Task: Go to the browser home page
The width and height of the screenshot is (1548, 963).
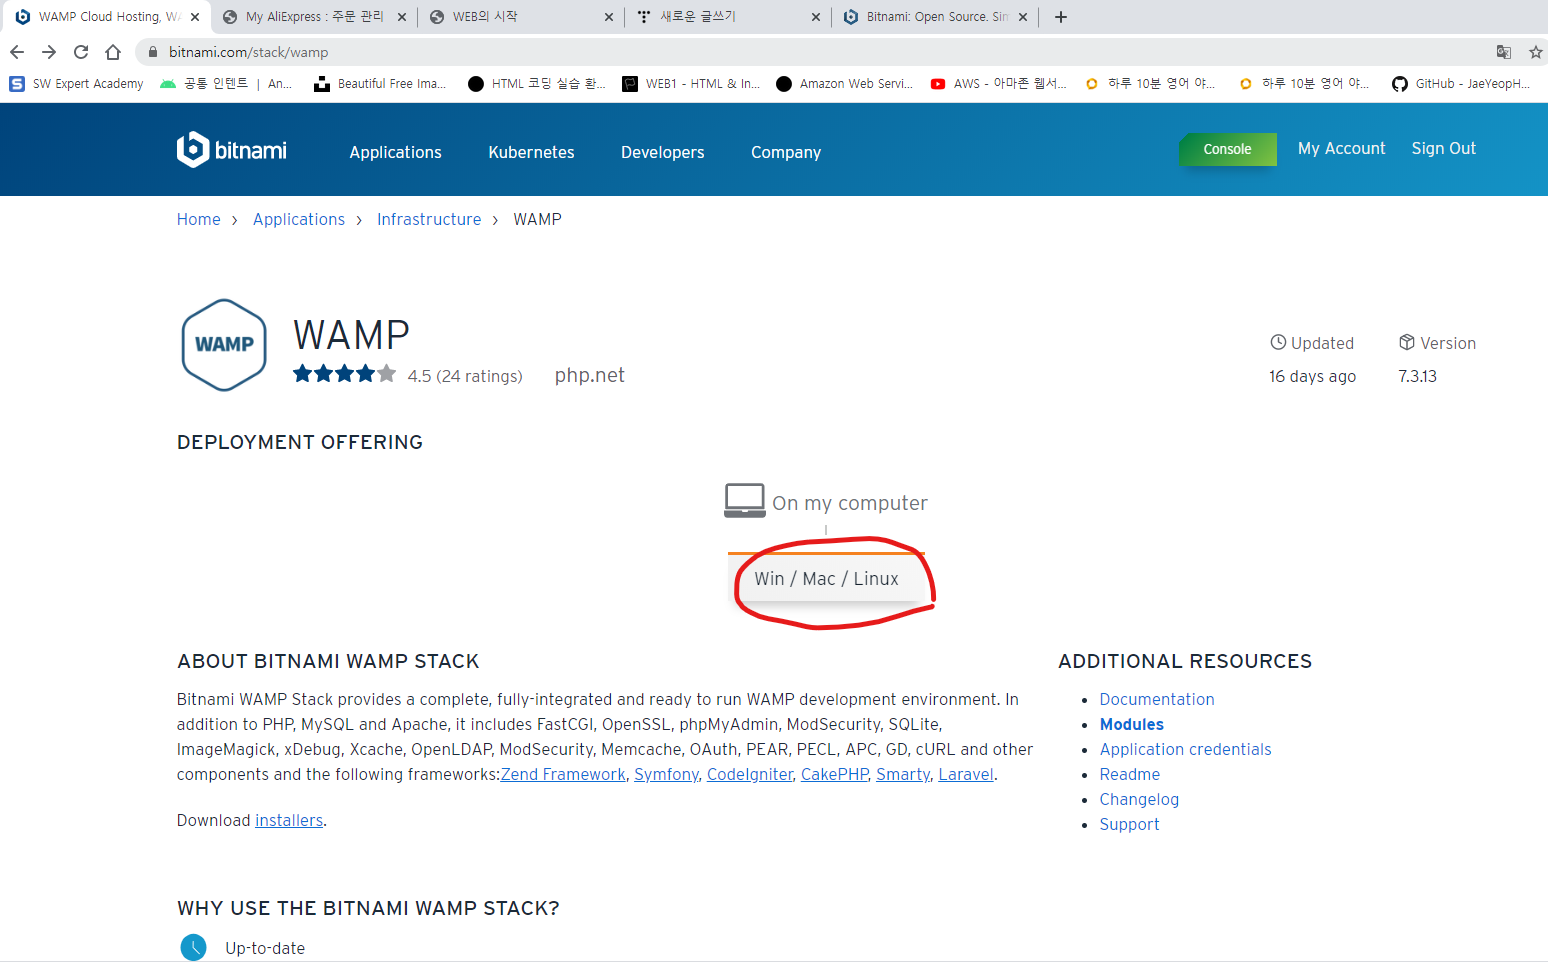Action: click(113, 52)
